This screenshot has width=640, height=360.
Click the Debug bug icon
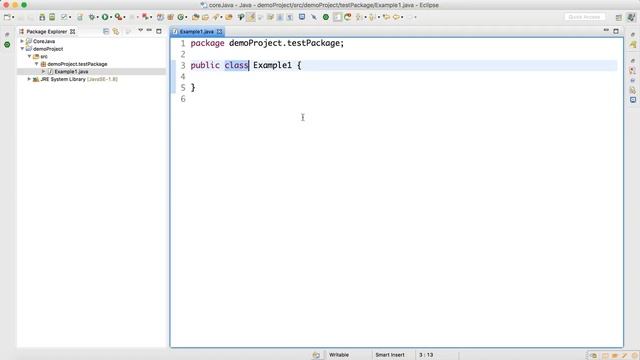(x=92, y=17)
